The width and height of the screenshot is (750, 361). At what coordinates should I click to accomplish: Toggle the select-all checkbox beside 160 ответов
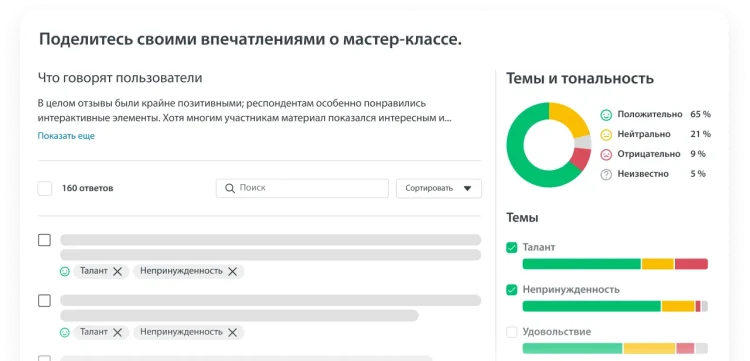coord(45,188)
